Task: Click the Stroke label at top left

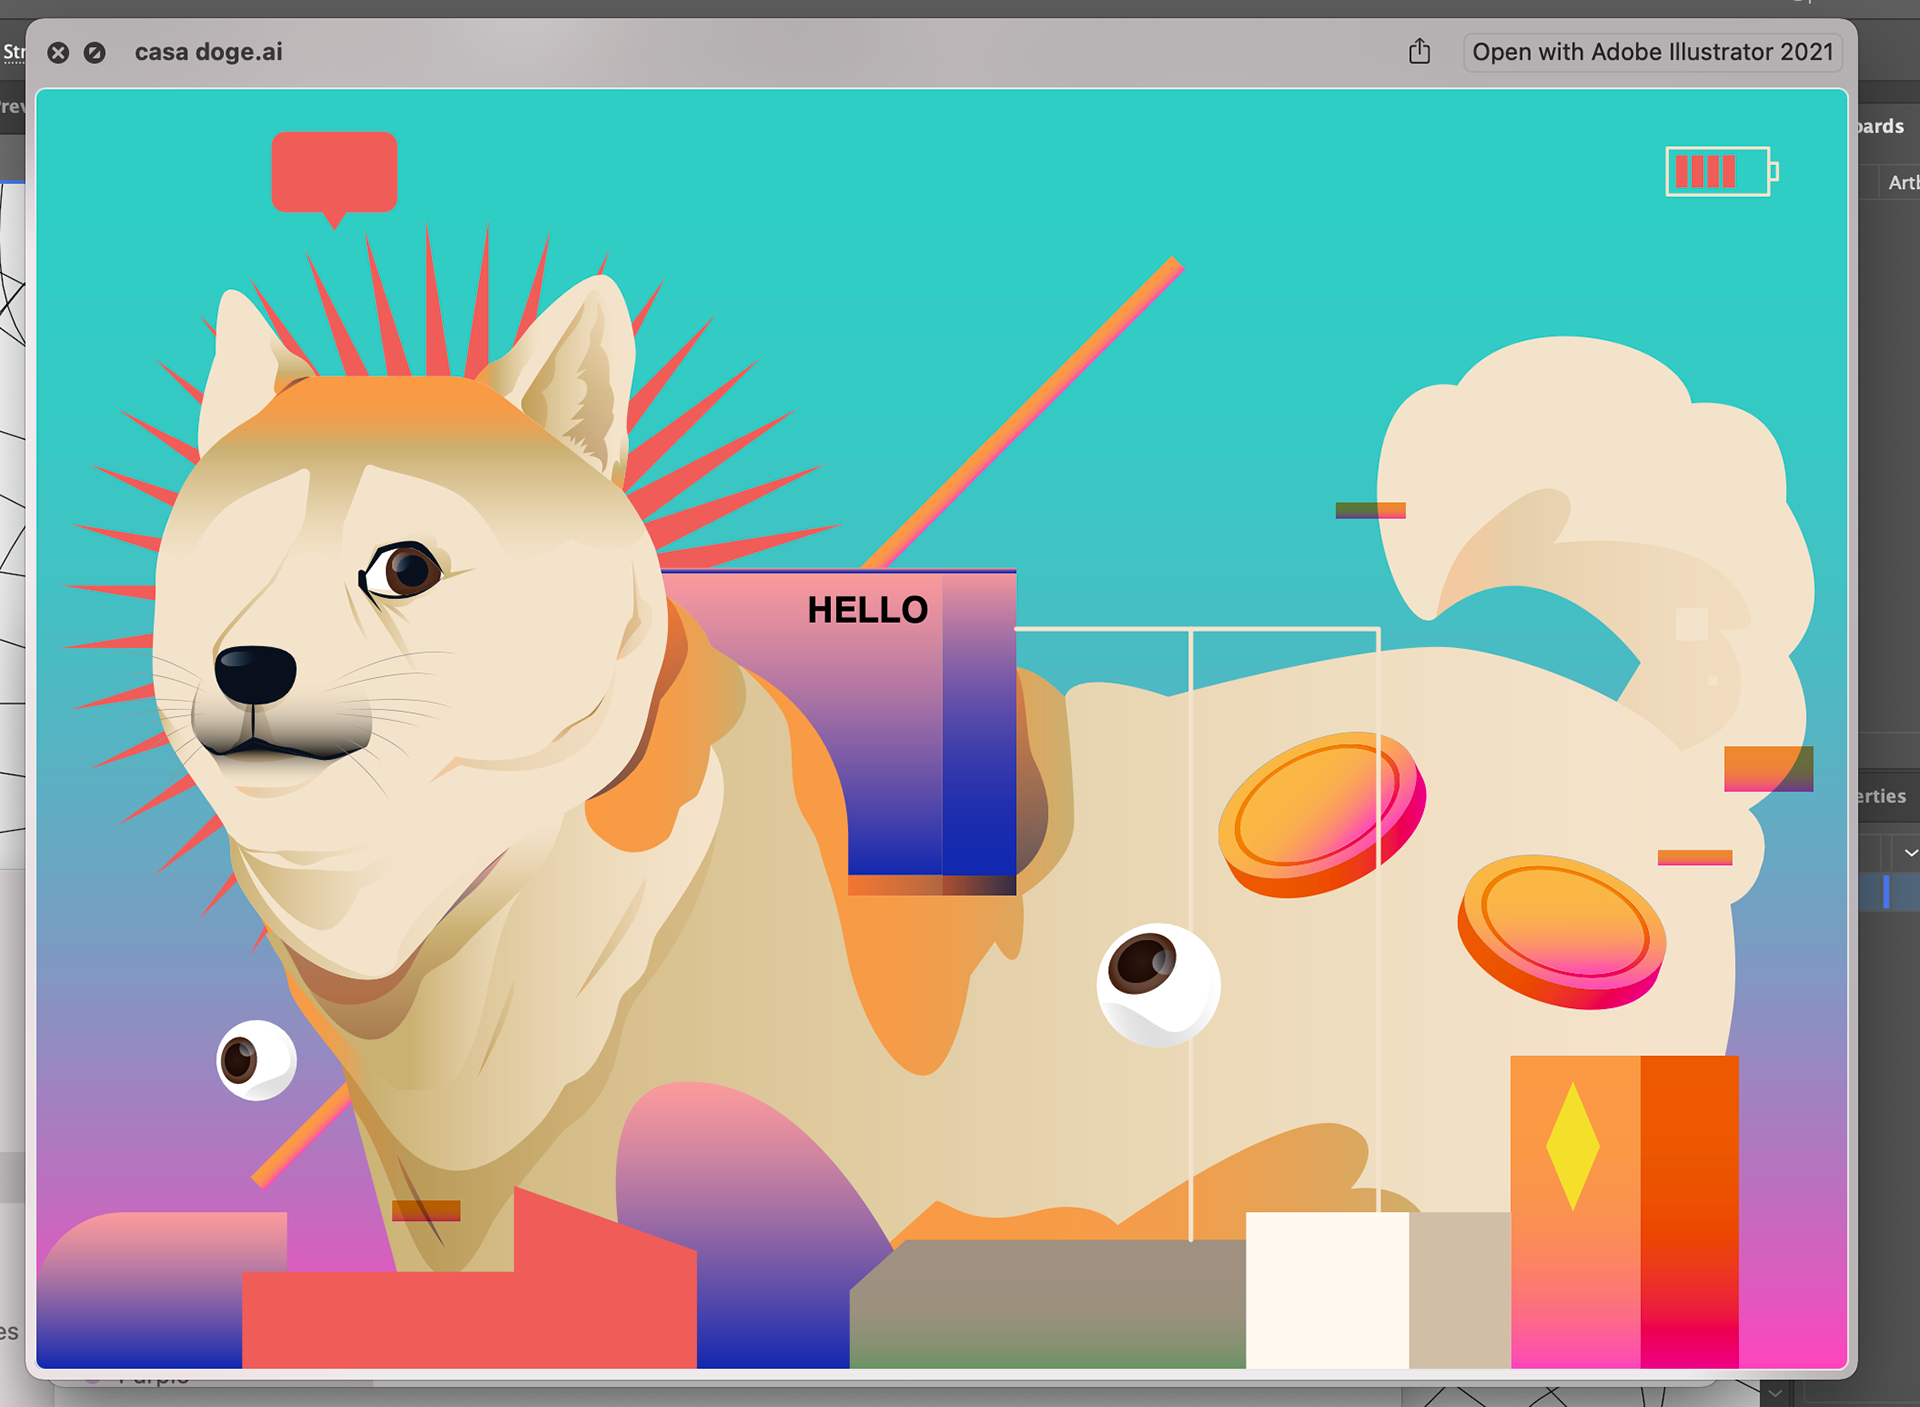Action: [12, 52]
